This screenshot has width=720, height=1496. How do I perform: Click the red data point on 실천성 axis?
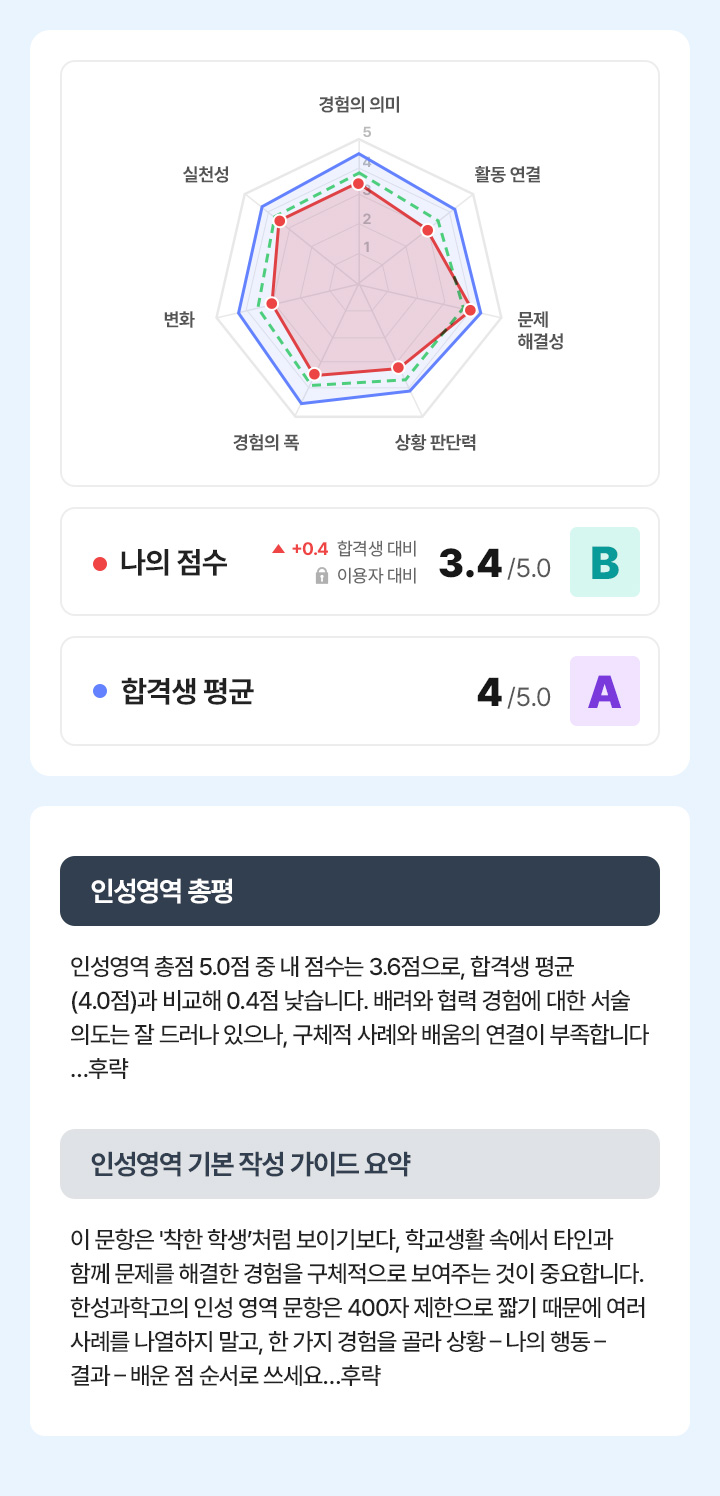pos(280,220)
